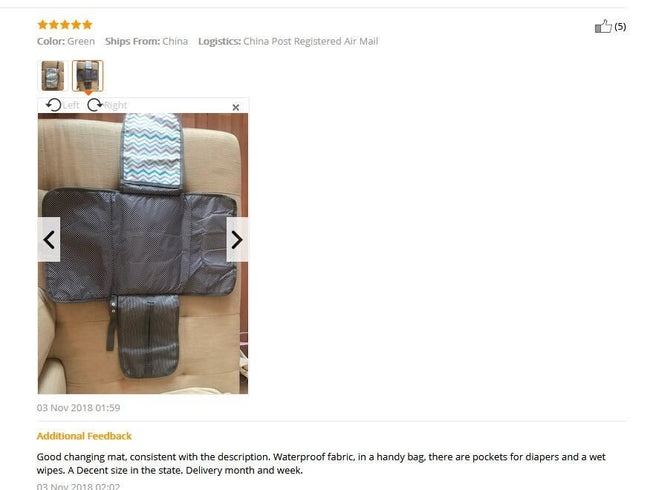Select the second highlighted photo thumbnail

click(87, 76)
